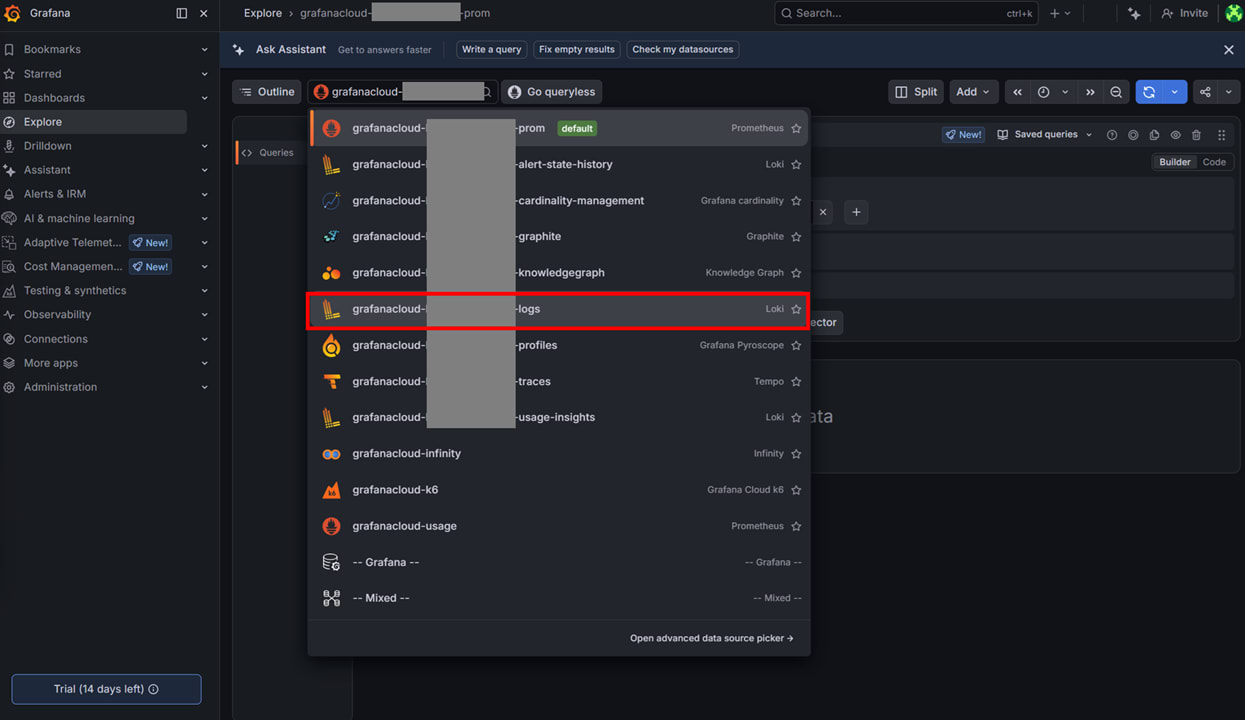
Task: Run query with refresh icon
Action: (1149, 92)
